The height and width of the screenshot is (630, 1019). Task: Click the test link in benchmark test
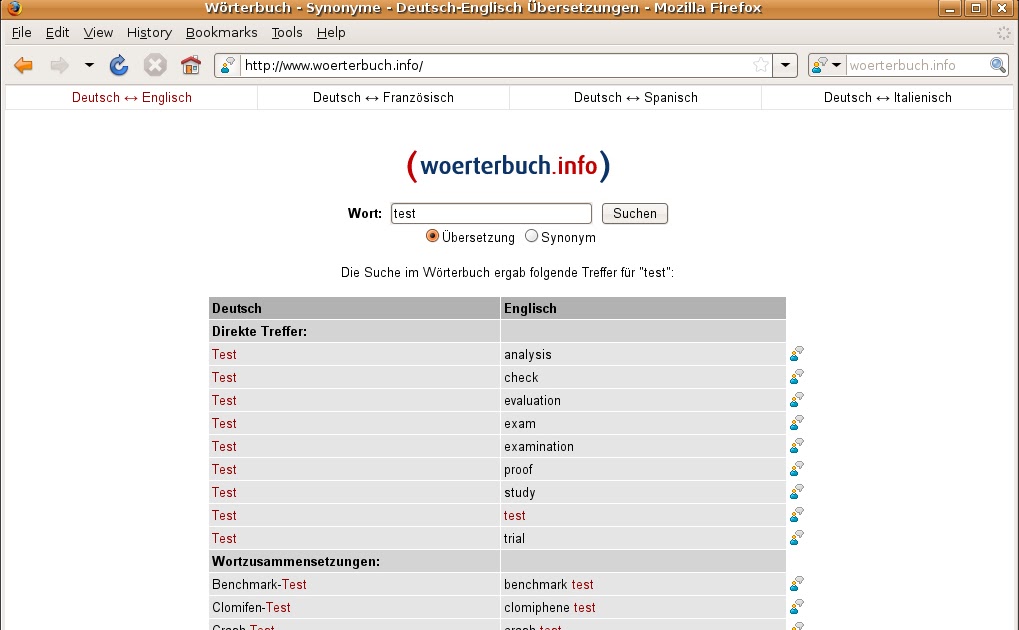(x=582, y=584)
